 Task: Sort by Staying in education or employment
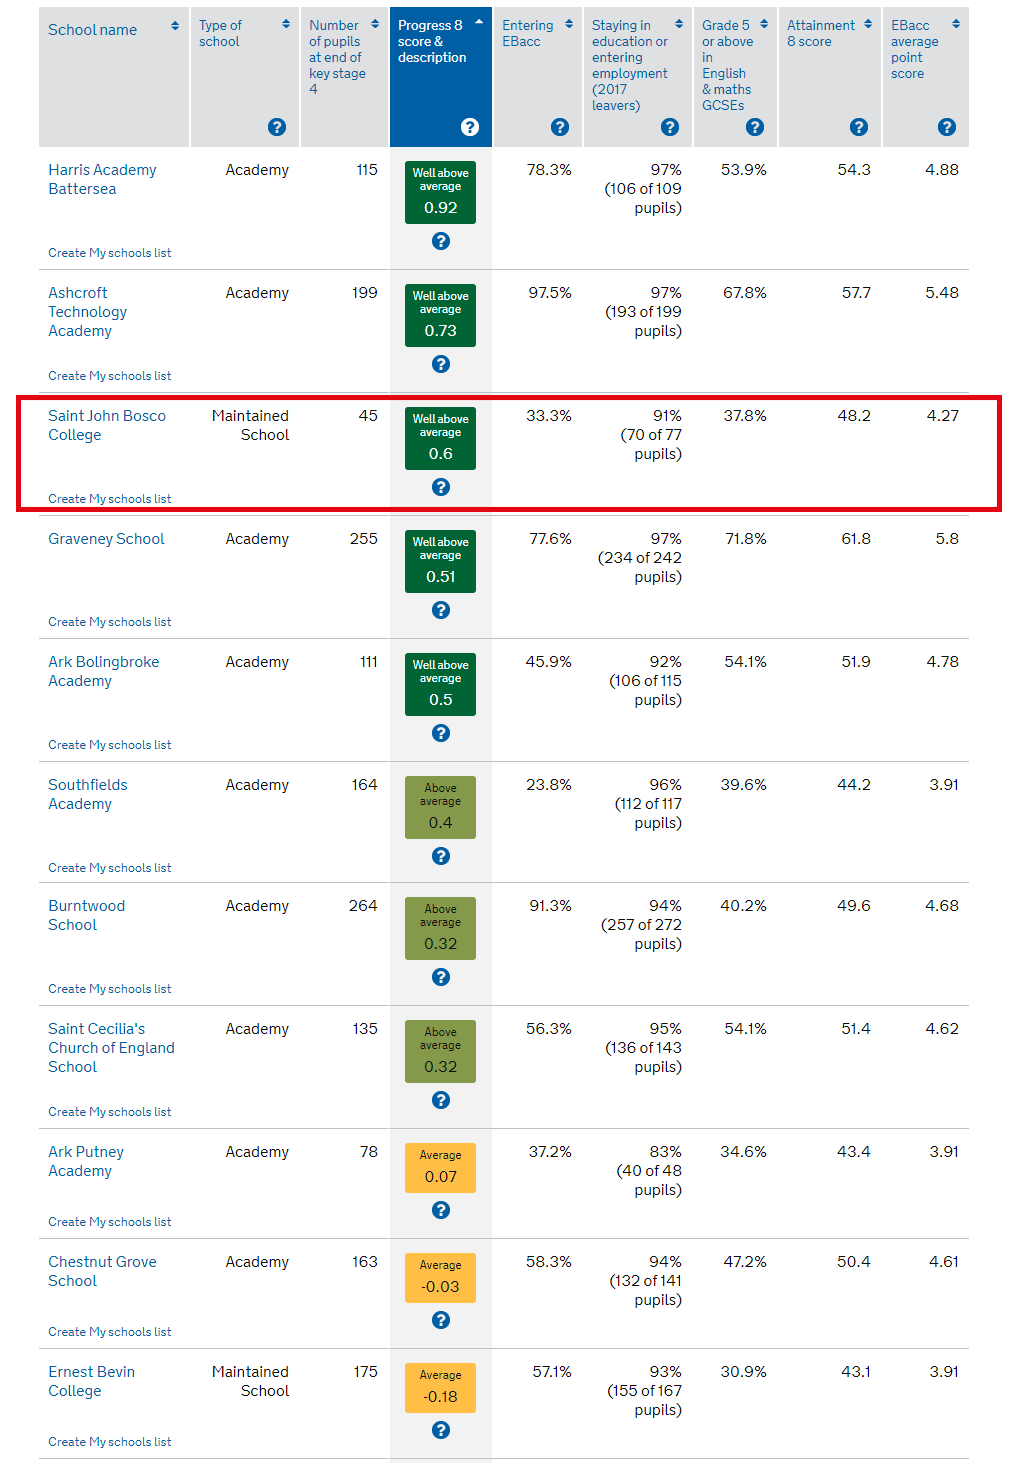(679, 24)
